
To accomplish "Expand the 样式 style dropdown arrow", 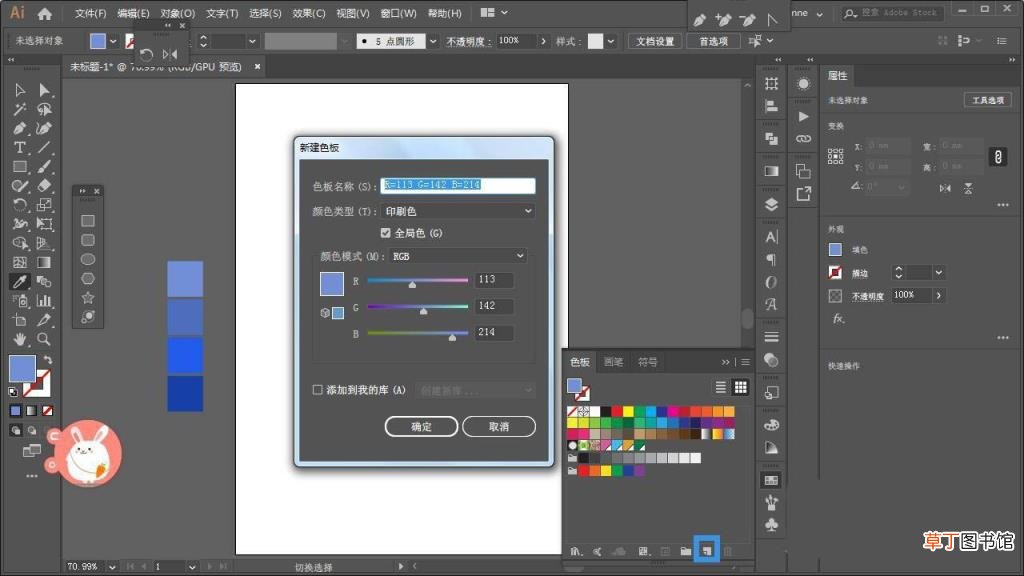I will 611,41.
